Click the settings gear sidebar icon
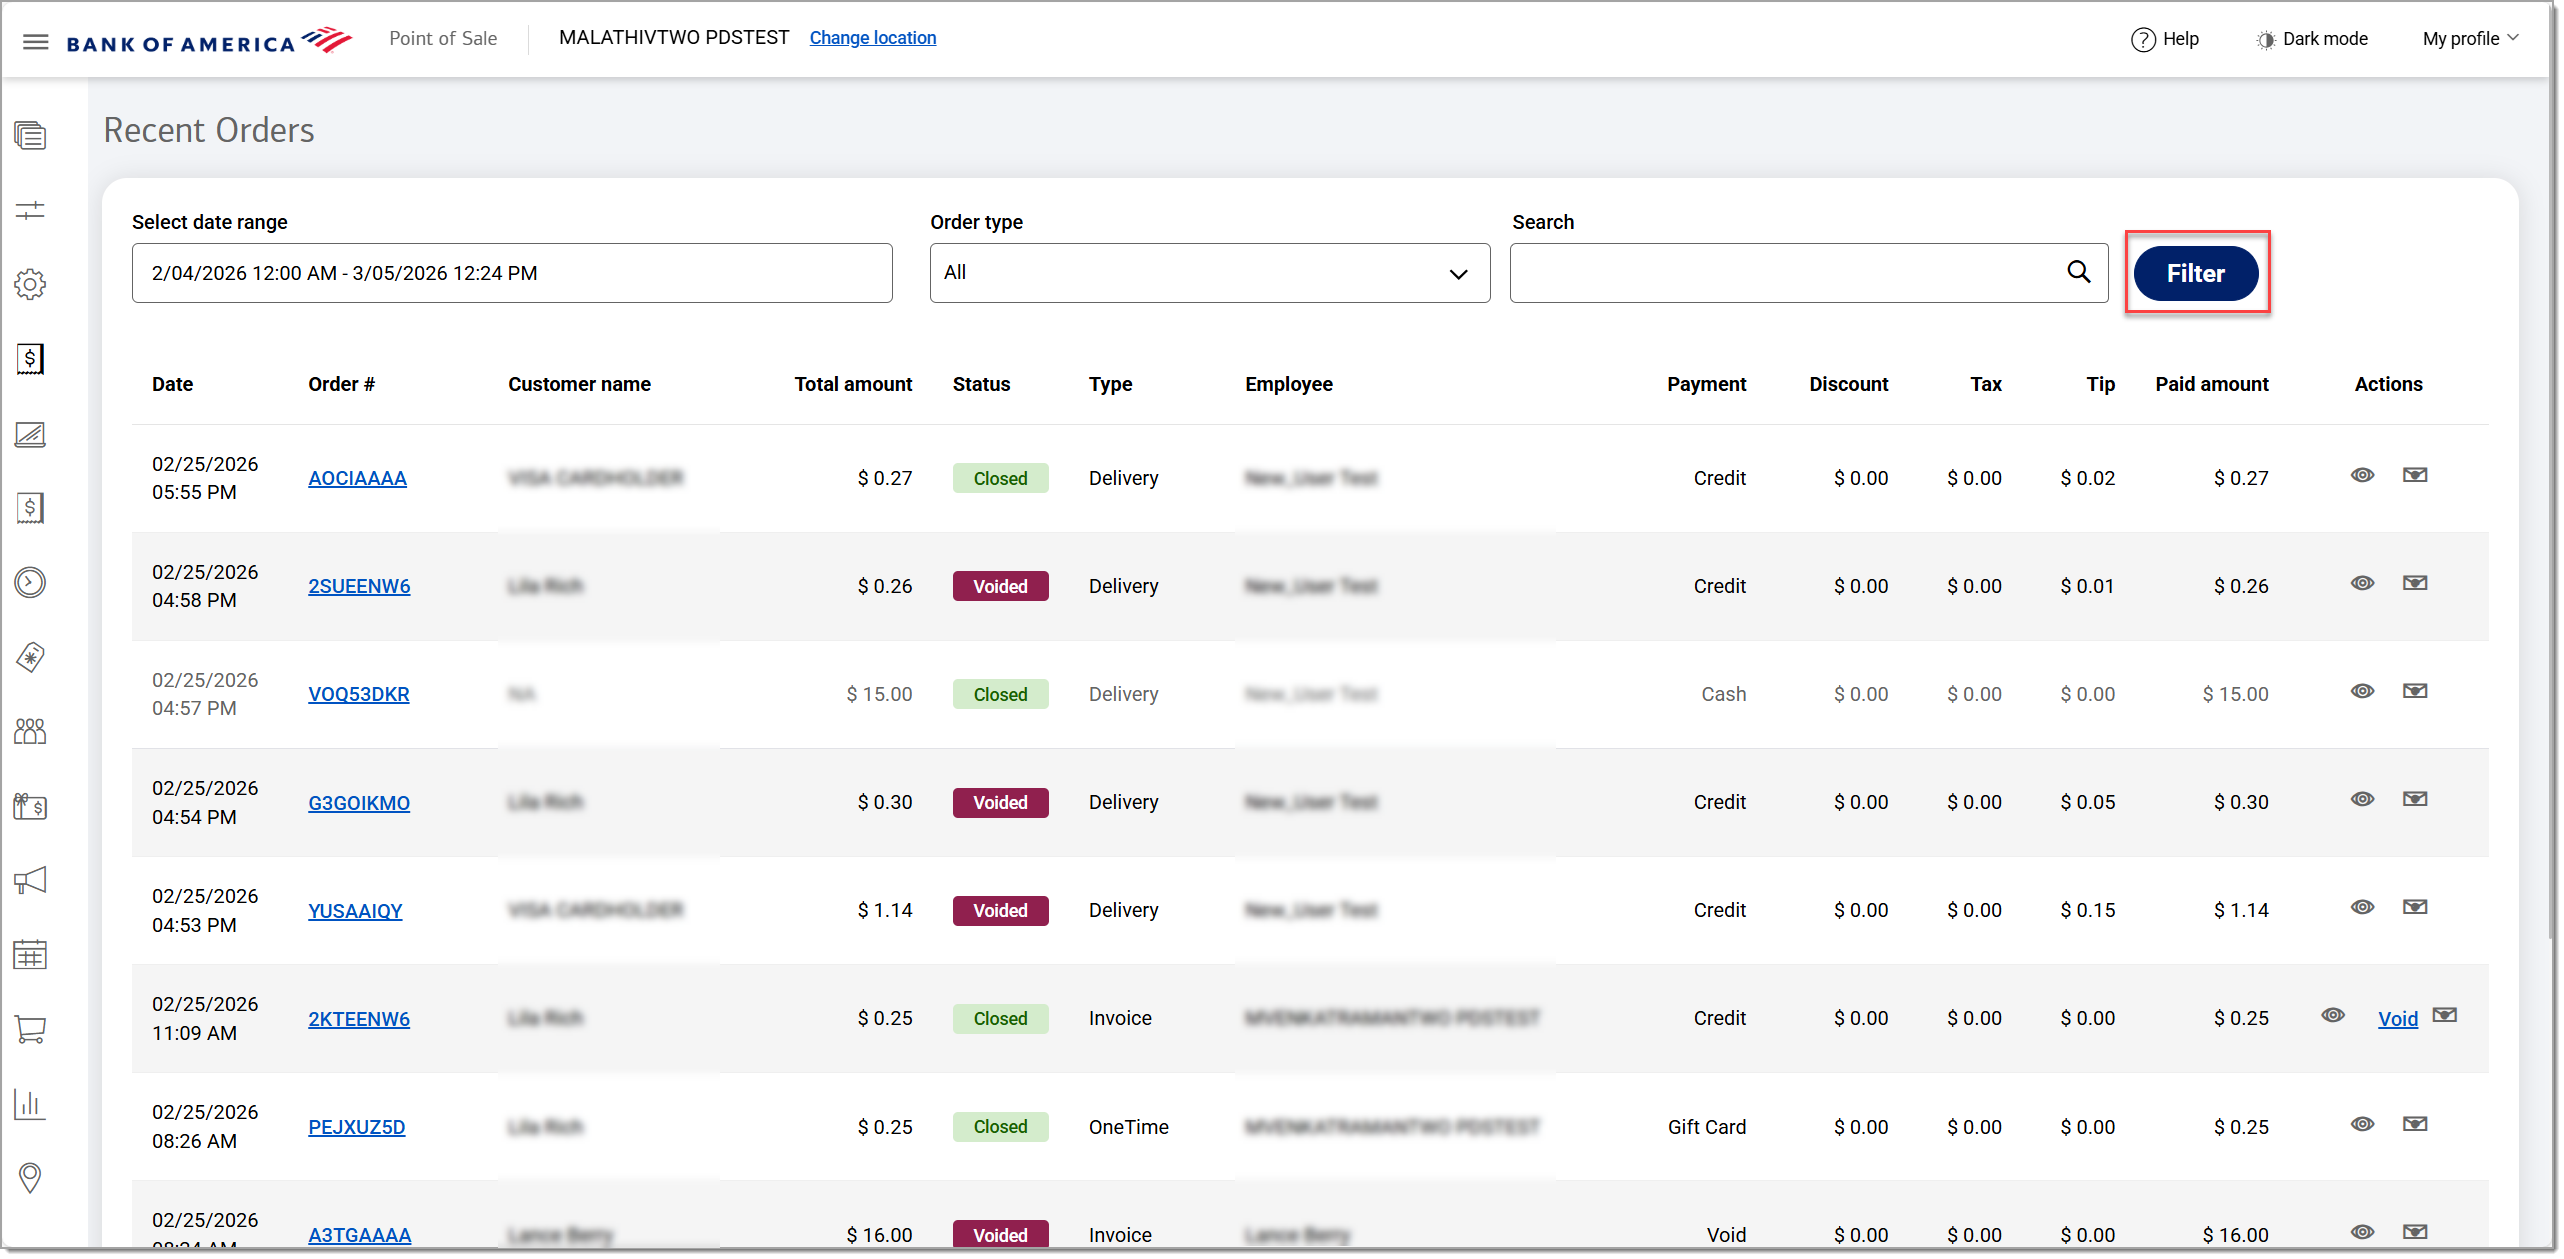Screen dimensions: 2564x1259 (30, 285)
